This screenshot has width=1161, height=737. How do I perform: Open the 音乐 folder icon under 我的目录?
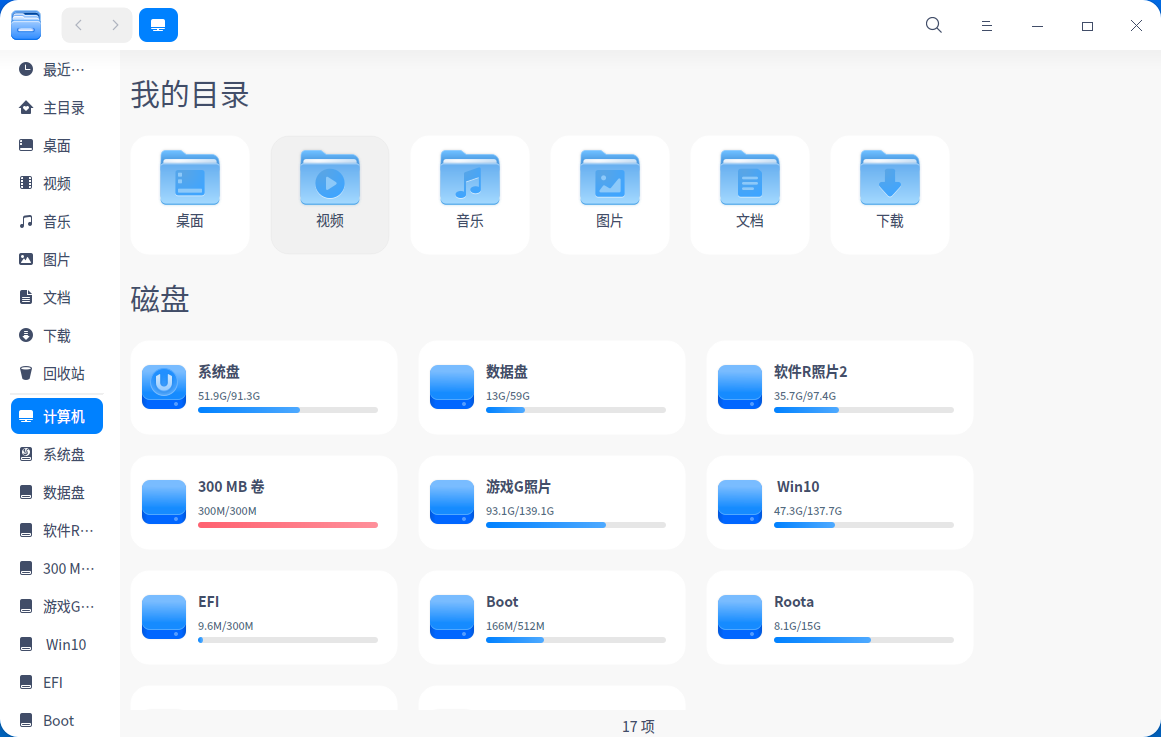(469, 177)
